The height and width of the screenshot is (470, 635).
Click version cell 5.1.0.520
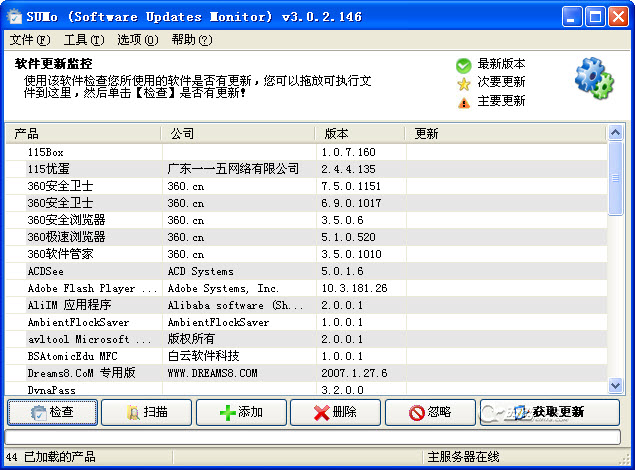click(x=349, y=237)
